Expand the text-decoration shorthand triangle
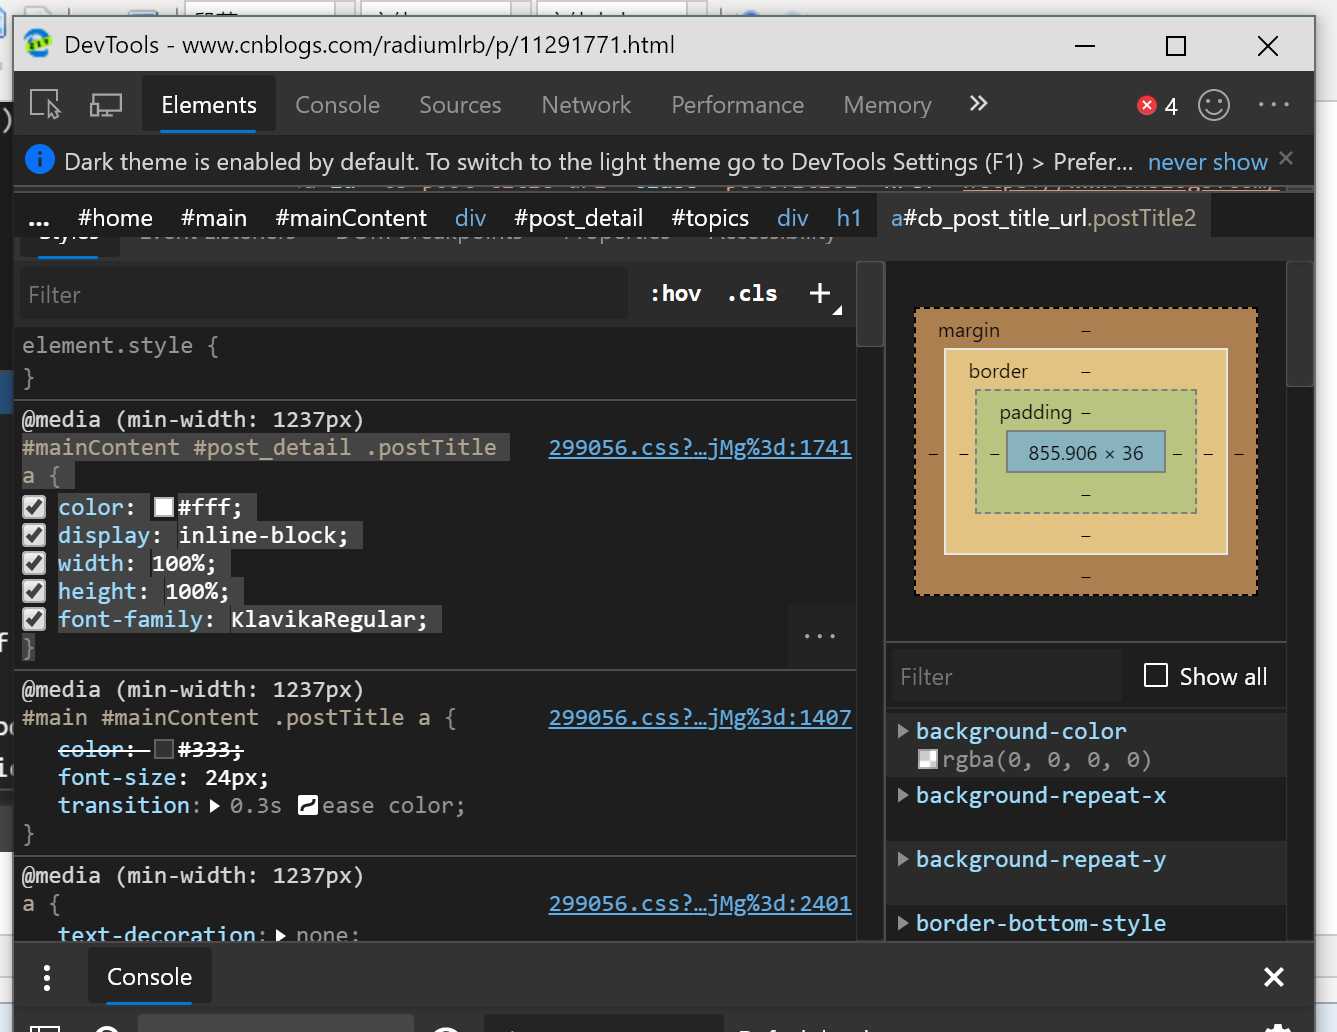This screenshot has width=1337, height=1032. pos(281,935)
